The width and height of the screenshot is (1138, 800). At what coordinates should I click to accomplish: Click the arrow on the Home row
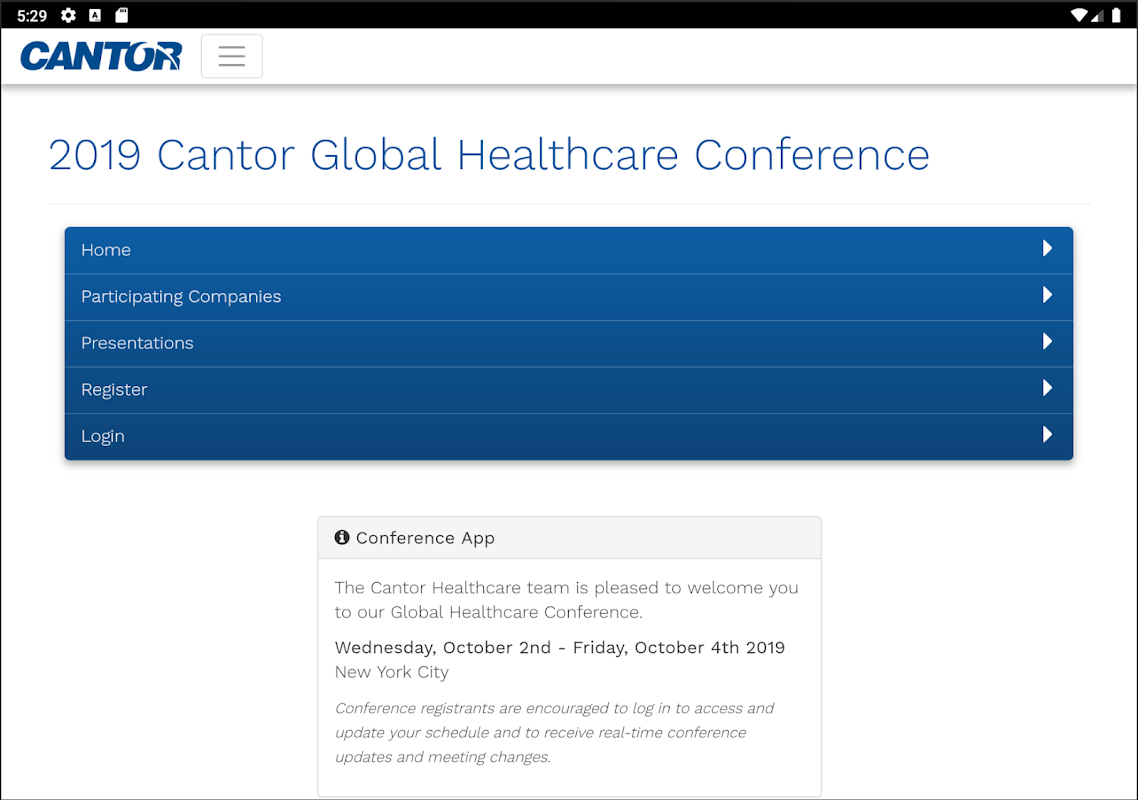[x=1047, y=248]
